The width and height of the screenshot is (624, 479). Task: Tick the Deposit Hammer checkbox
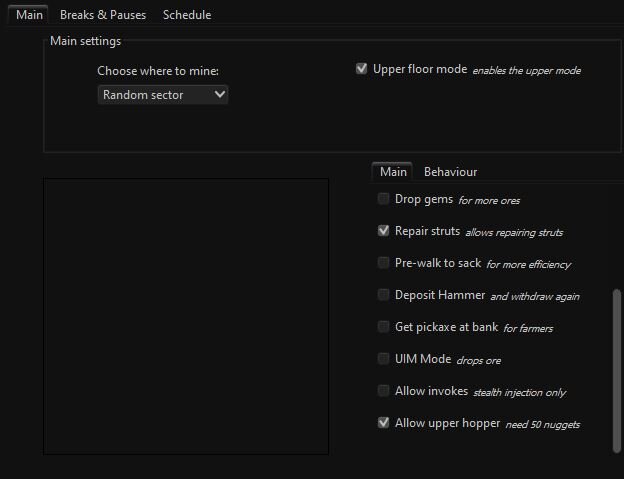click(x=384, y=295)
